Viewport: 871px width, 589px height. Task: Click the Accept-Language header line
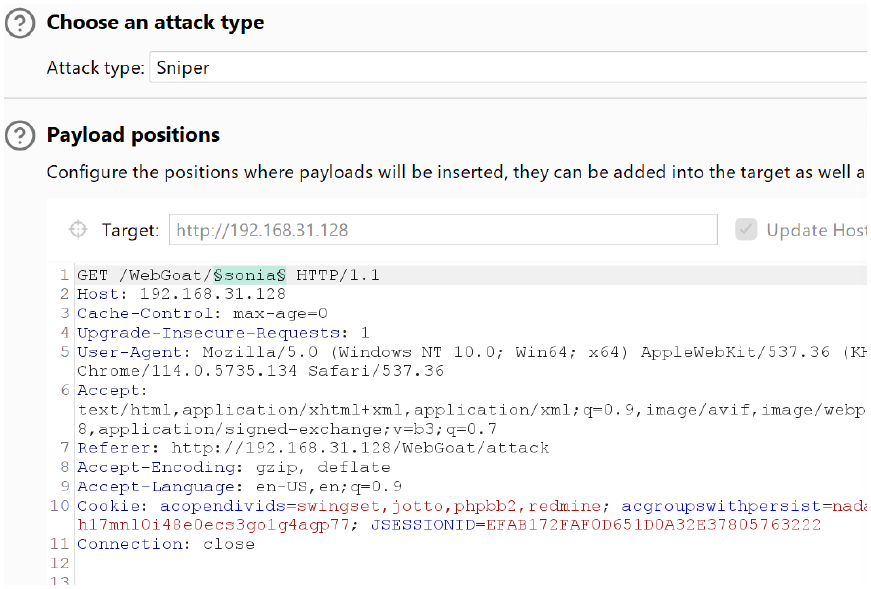[239, 487]
